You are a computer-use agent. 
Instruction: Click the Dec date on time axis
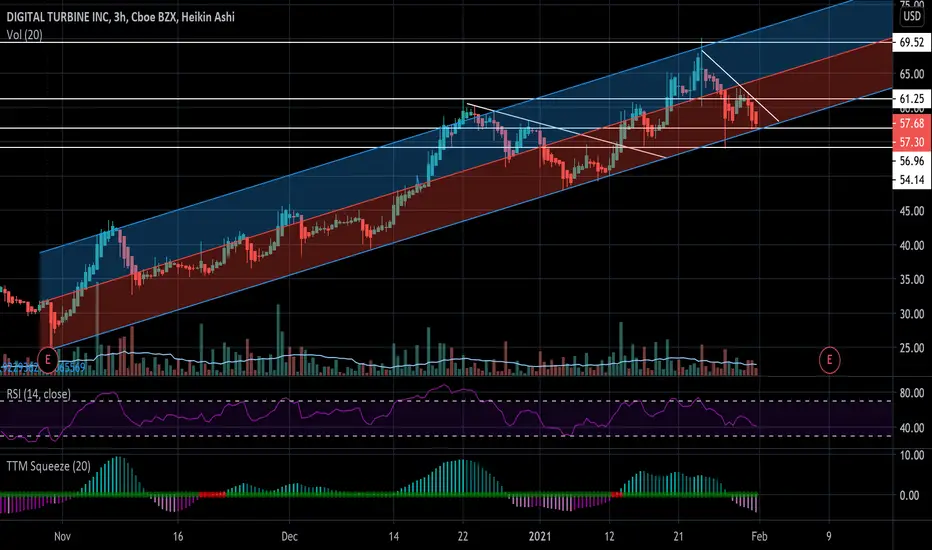pyautogui.click(x=289, y=536)
